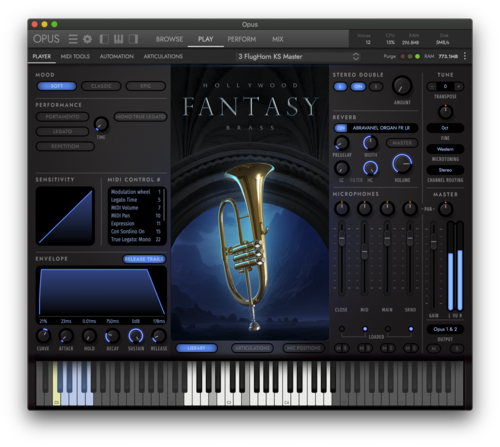Click the reverb Predelay knob
This screenshot has width=500, height=447.
pyautogui.click(x=342, y=143)
